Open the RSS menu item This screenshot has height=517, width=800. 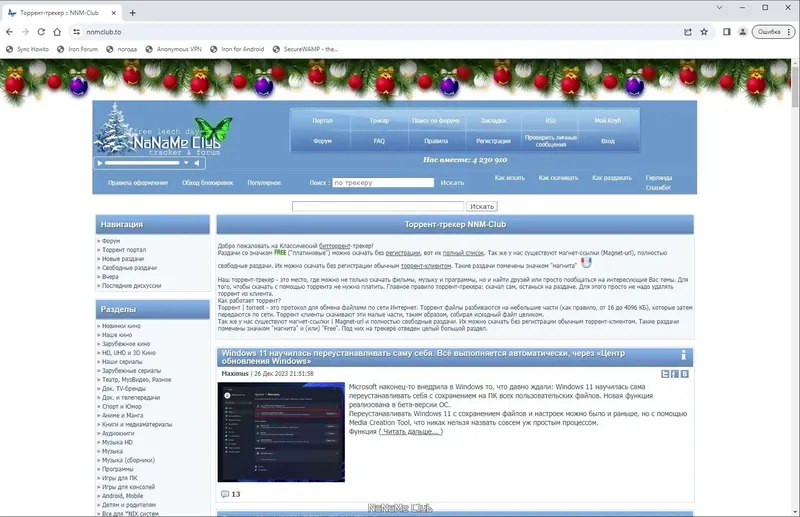(551, 120)
